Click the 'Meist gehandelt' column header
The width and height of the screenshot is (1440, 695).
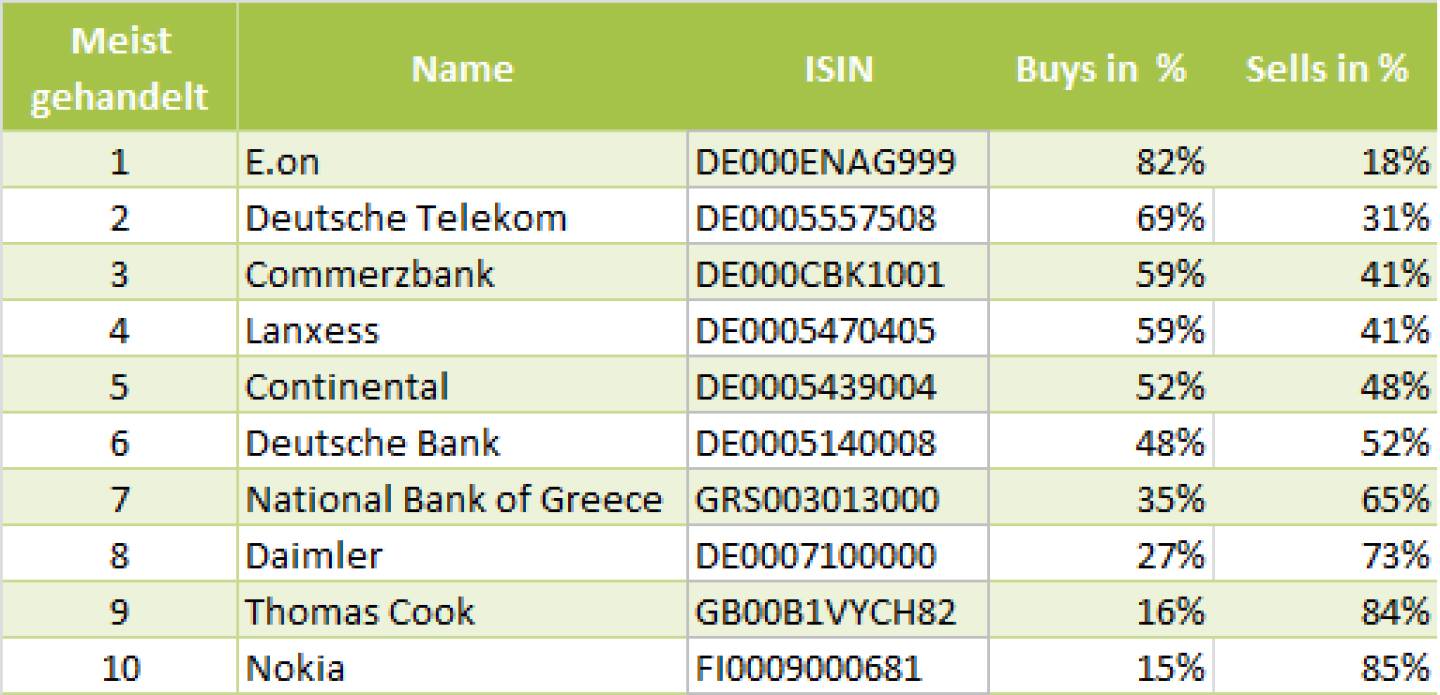(x=119, y=67)
